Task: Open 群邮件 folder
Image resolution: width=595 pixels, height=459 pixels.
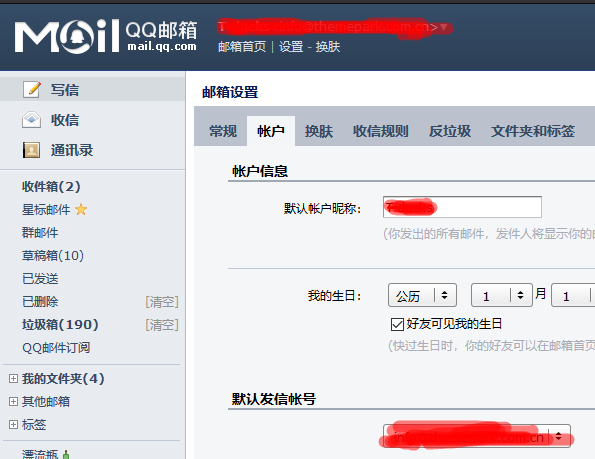Action: pos(40,233)
